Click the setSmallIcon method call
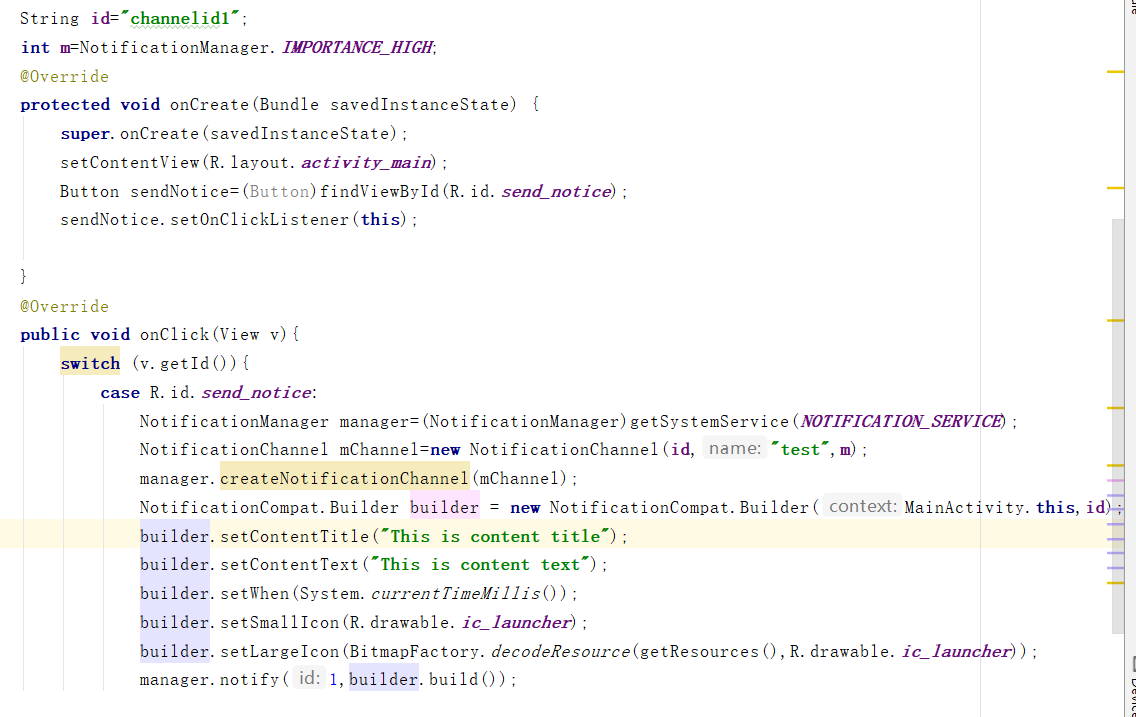Image resolution: width=1136 pixels, height=717 pixels. tap(280, 622)
